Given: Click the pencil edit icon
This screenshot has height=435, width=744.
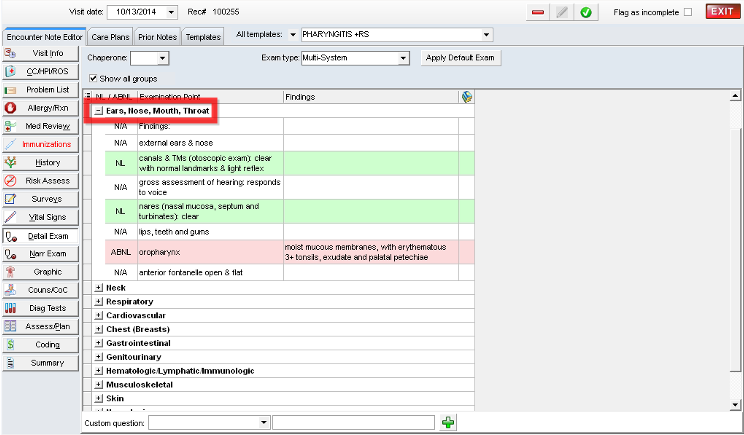Looking at the screenshot, I should point(562,12).
